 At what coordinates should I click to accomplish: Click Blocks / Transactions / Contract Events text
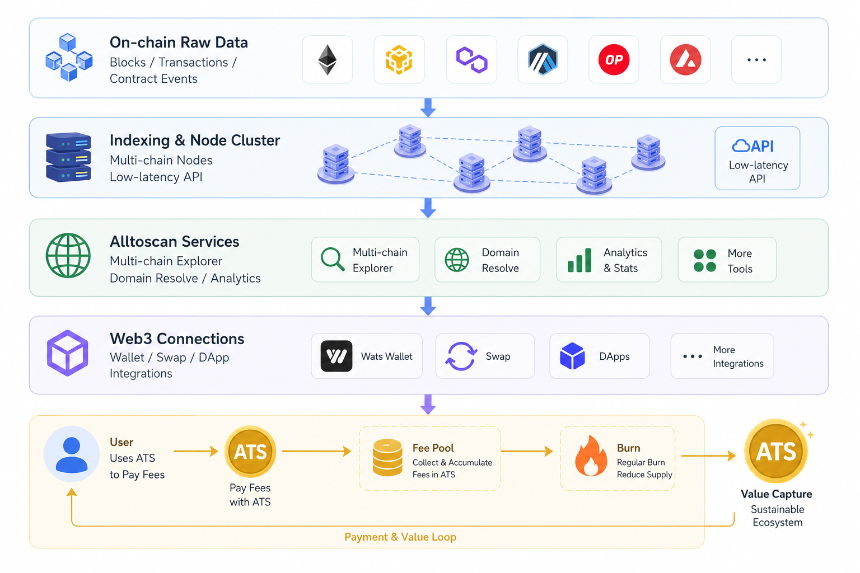(x=173, y=71)
